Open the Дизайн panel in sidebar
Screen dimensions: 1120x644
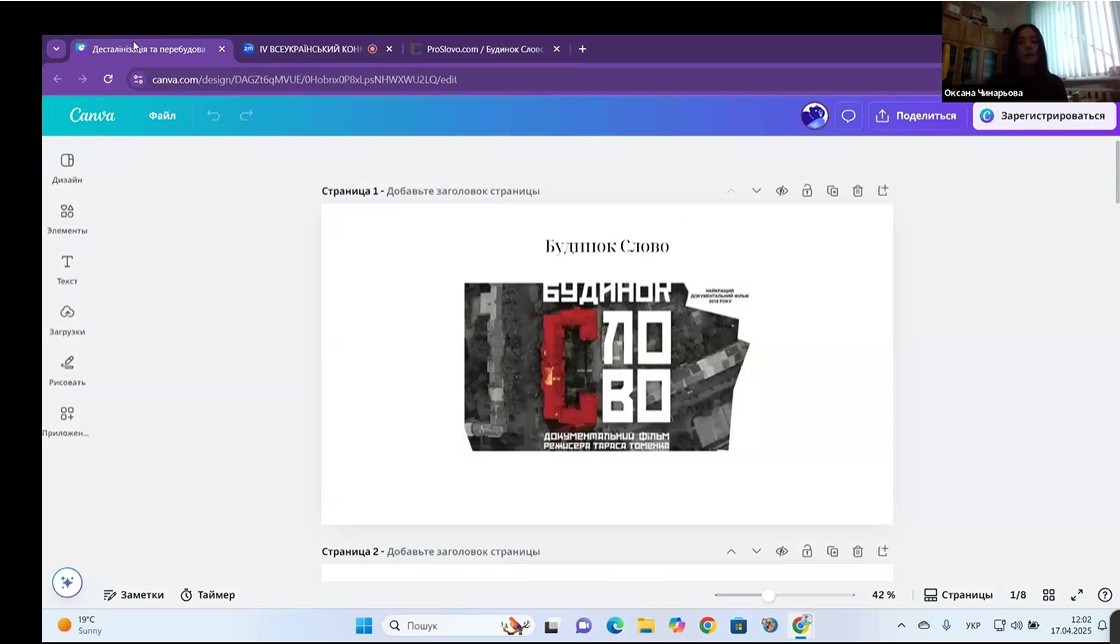click(x=67, y=168)
